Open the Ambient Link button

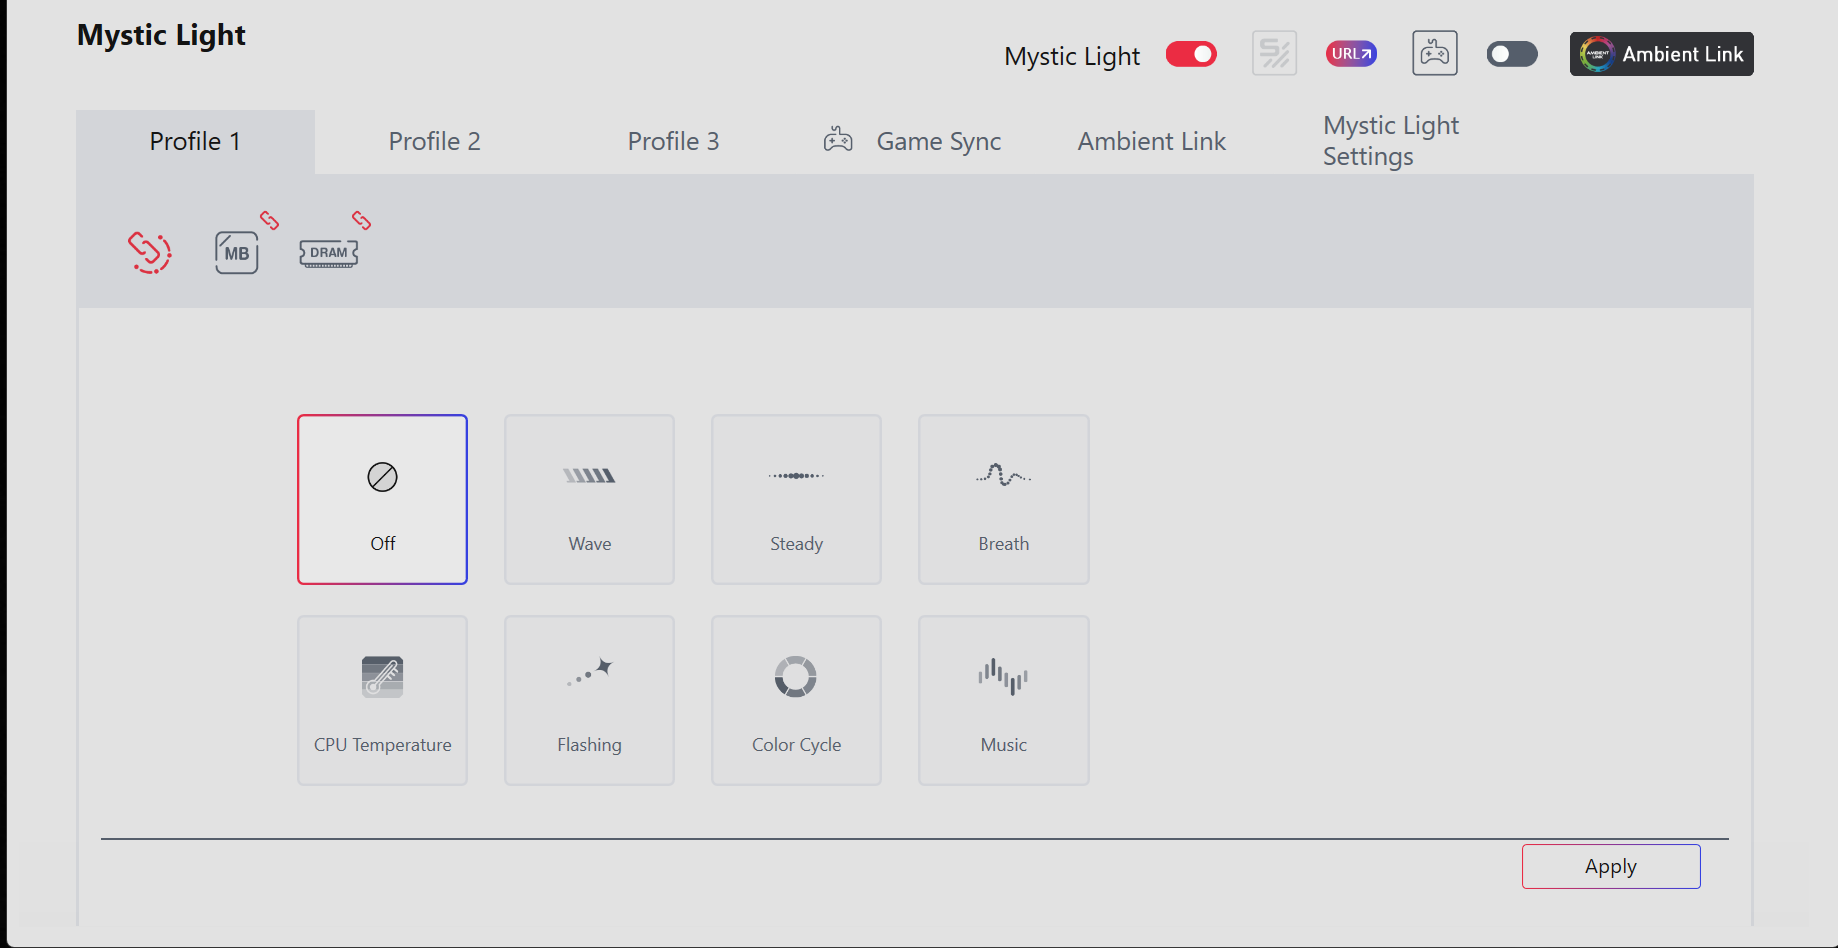(x=1662, y=54)
